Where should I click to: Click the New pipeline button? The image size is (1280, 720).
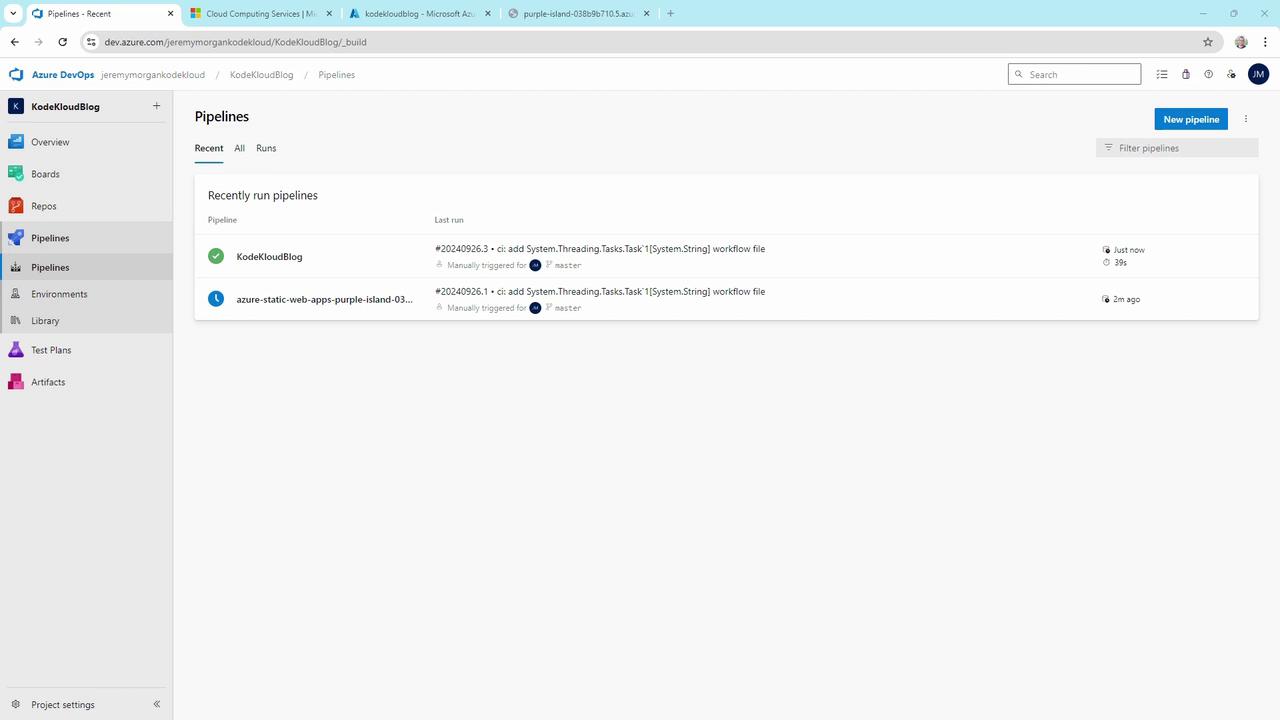[x=1191, y=119]
